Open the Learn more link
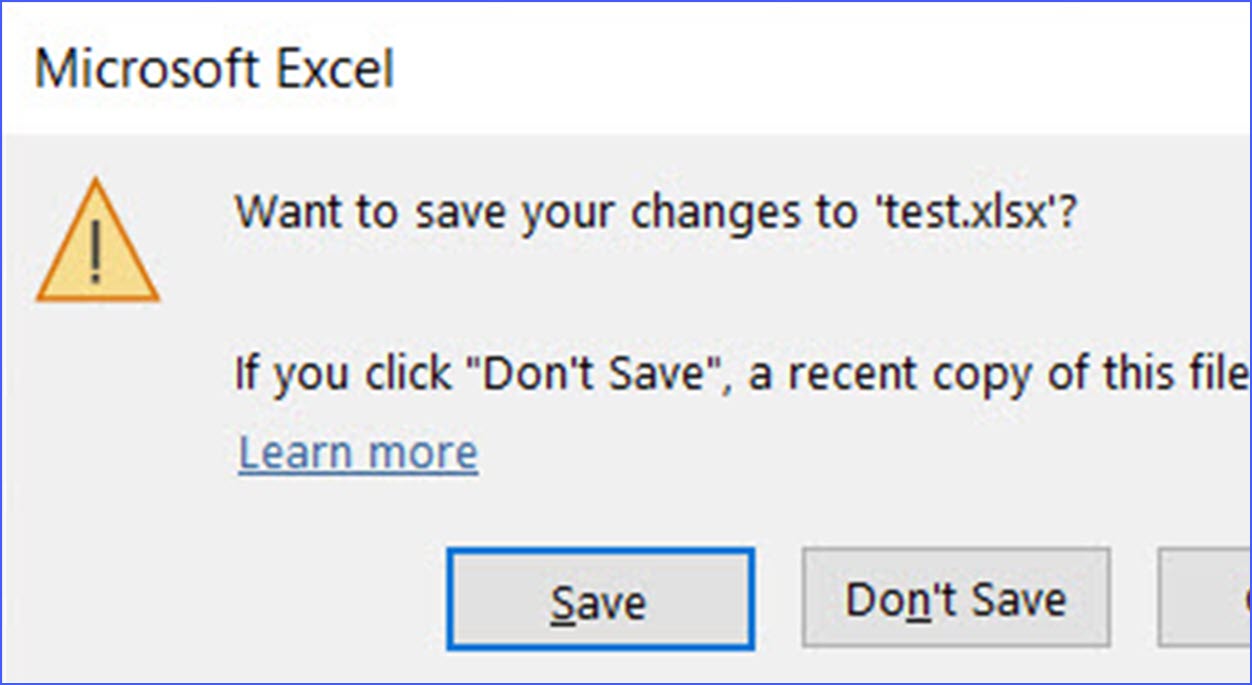 click(358, 453)
